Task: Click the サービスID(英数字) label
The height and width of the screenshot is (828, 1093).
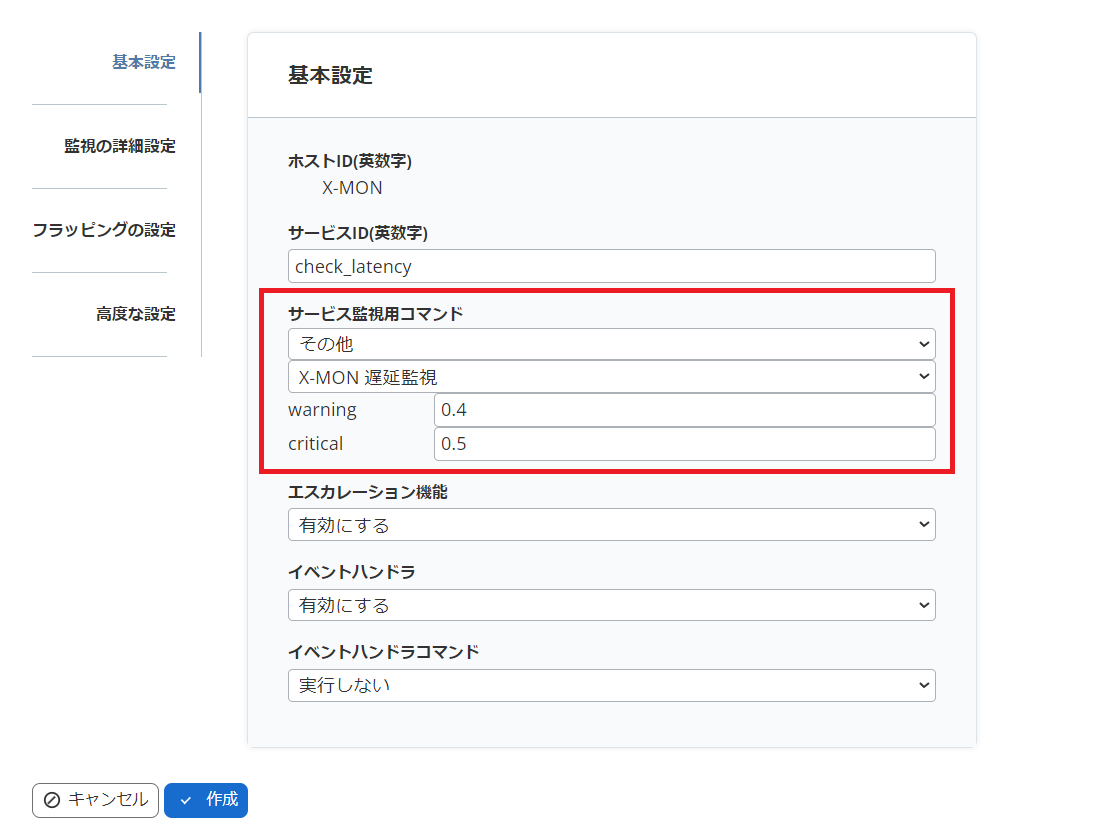Action: point(357,233)
